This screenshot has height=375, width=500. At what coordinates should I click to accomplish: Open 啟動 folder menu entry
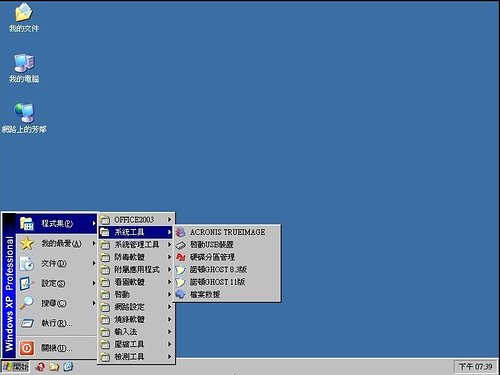pos(136,294)
